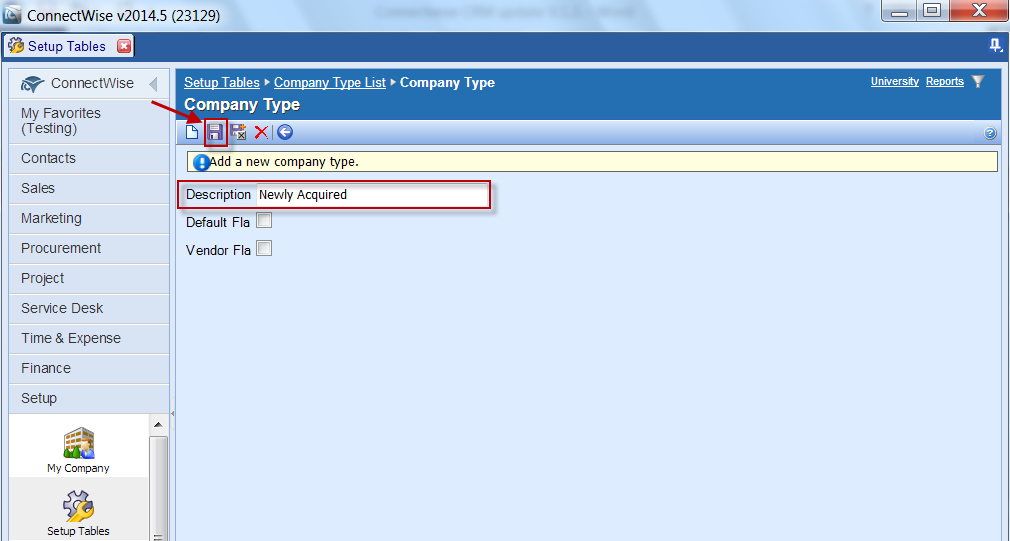Save the company type
1010x541 pixels.
click(x=214, y=132)
